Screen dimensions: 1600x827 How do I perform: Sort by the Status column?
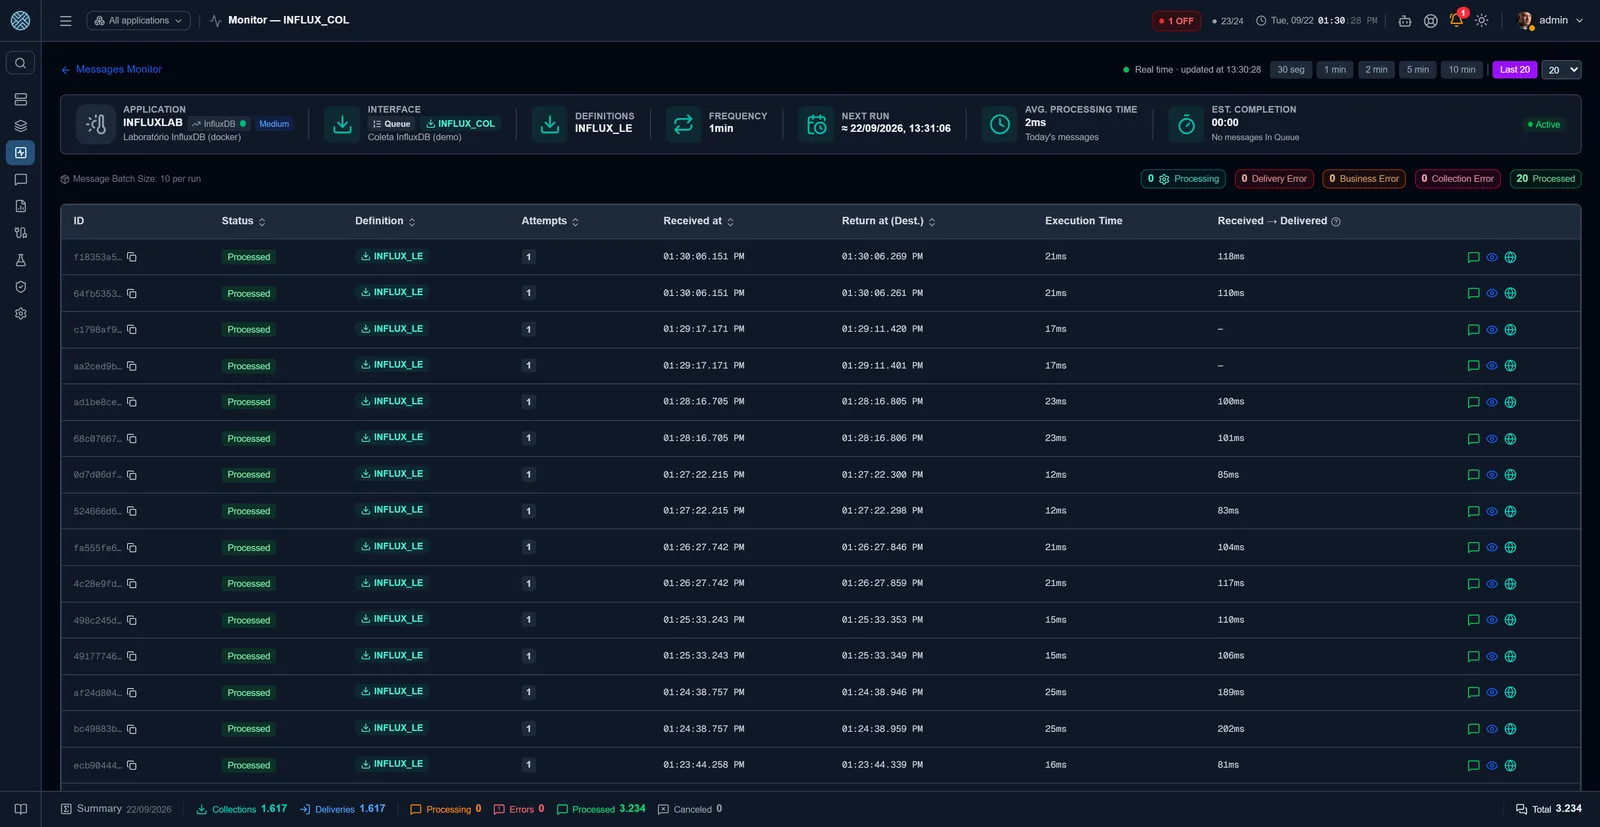pos(243,221)
